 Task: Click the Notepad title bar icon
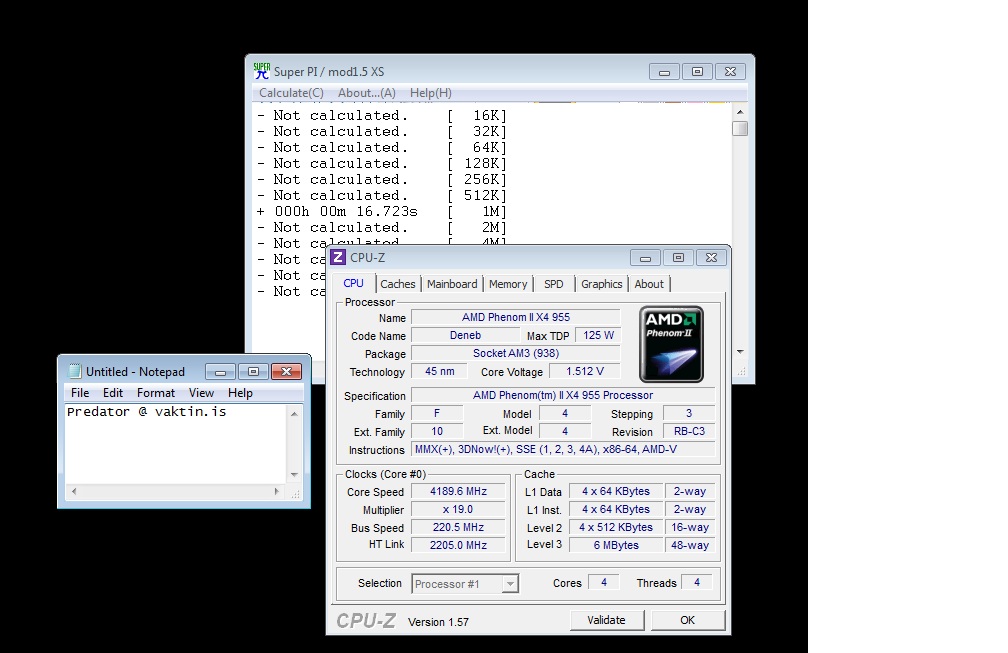74,371
